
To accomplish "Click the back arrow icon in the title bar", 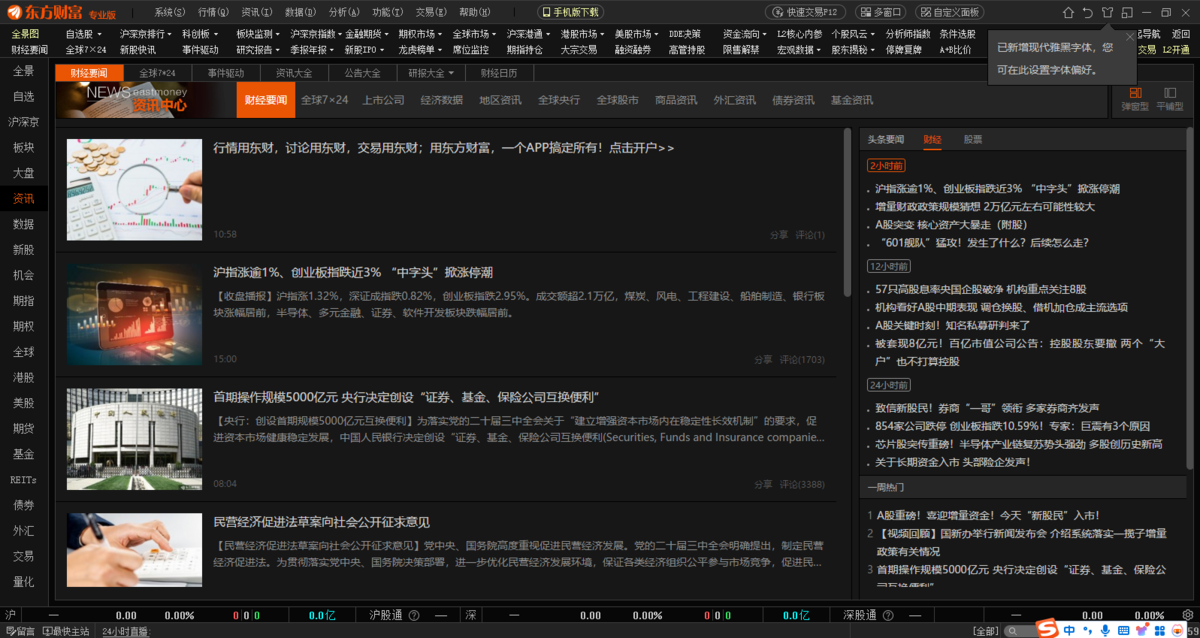I will (1087, 12).
